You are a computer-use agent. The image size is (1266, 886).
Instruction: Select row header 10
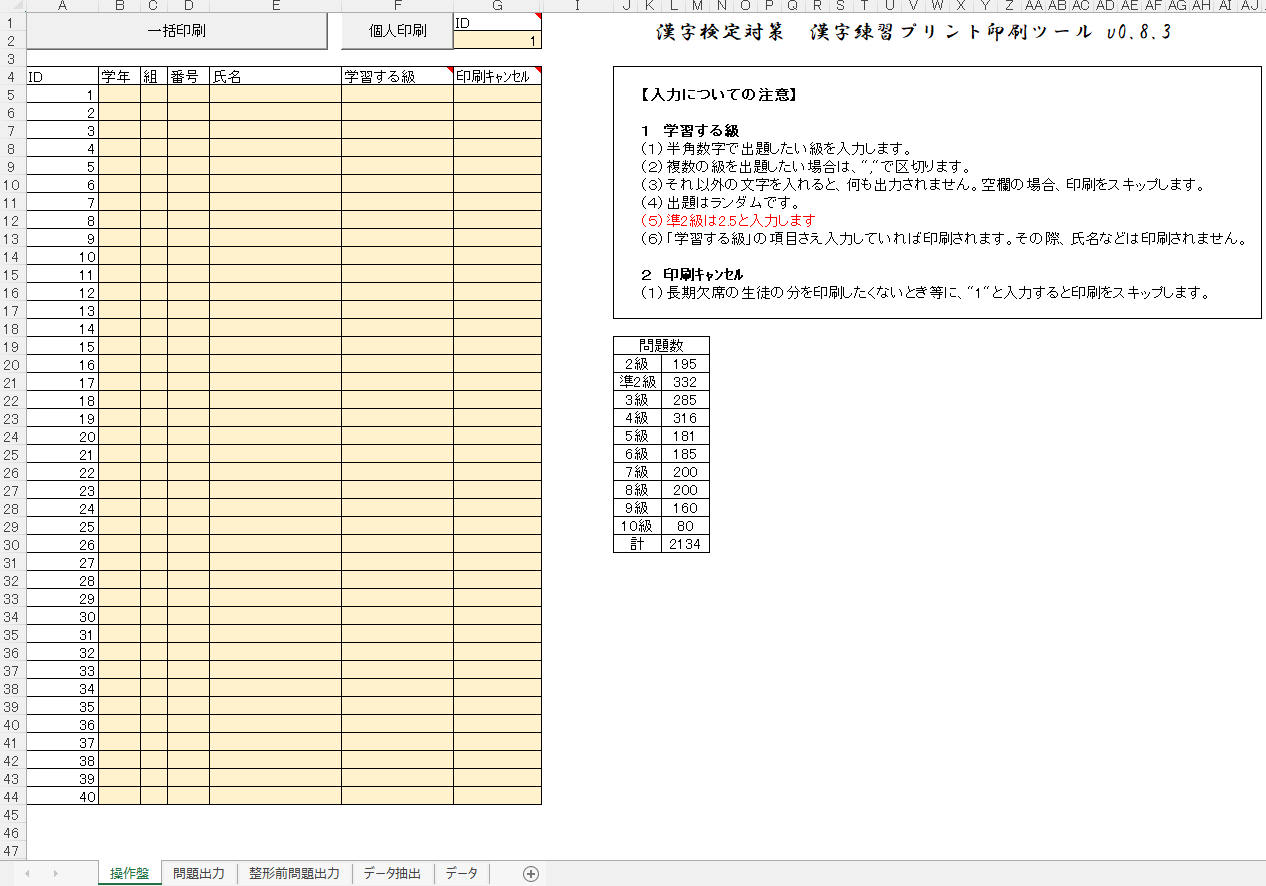point(12,185)
